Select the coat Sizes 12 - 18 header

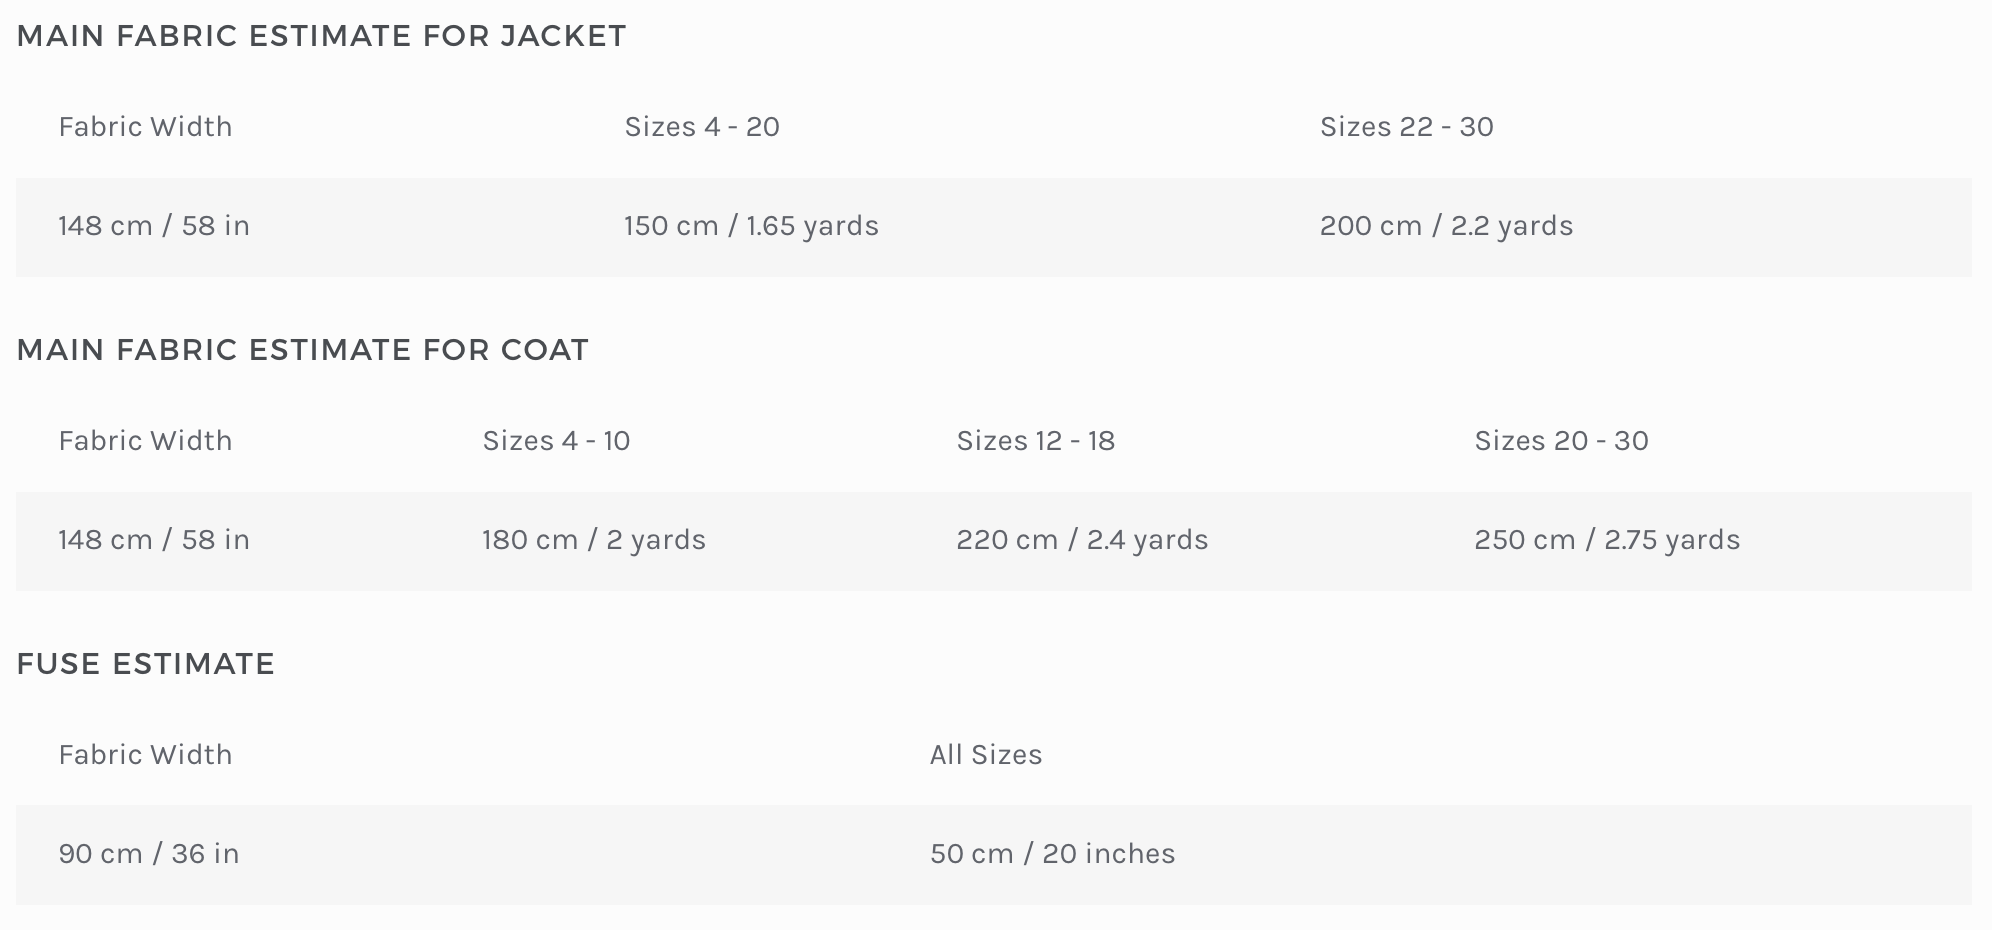click(x=1035, y=441)
